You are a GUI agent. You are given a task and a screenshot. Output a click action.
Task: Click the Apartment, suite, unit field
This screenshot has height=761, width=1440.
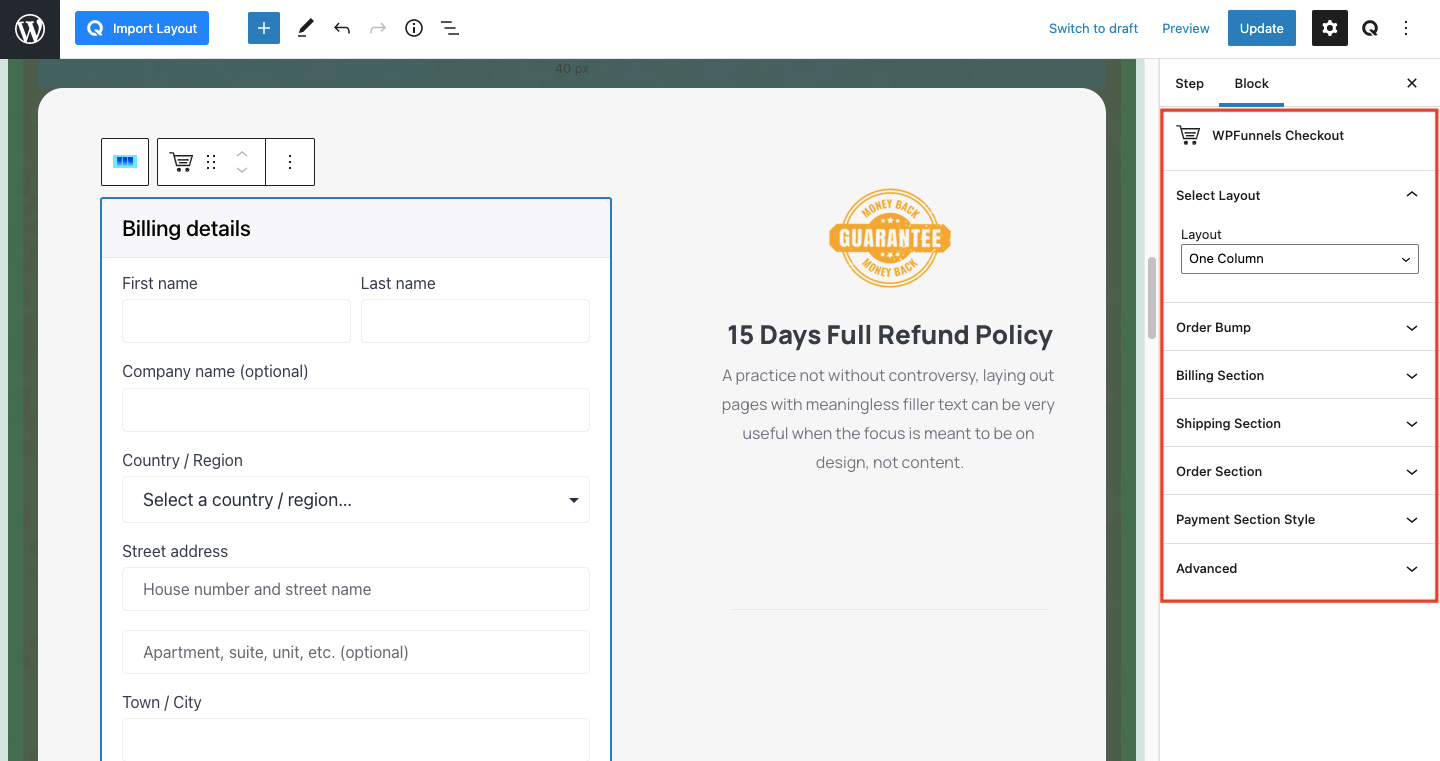click(x=356, y=652)
